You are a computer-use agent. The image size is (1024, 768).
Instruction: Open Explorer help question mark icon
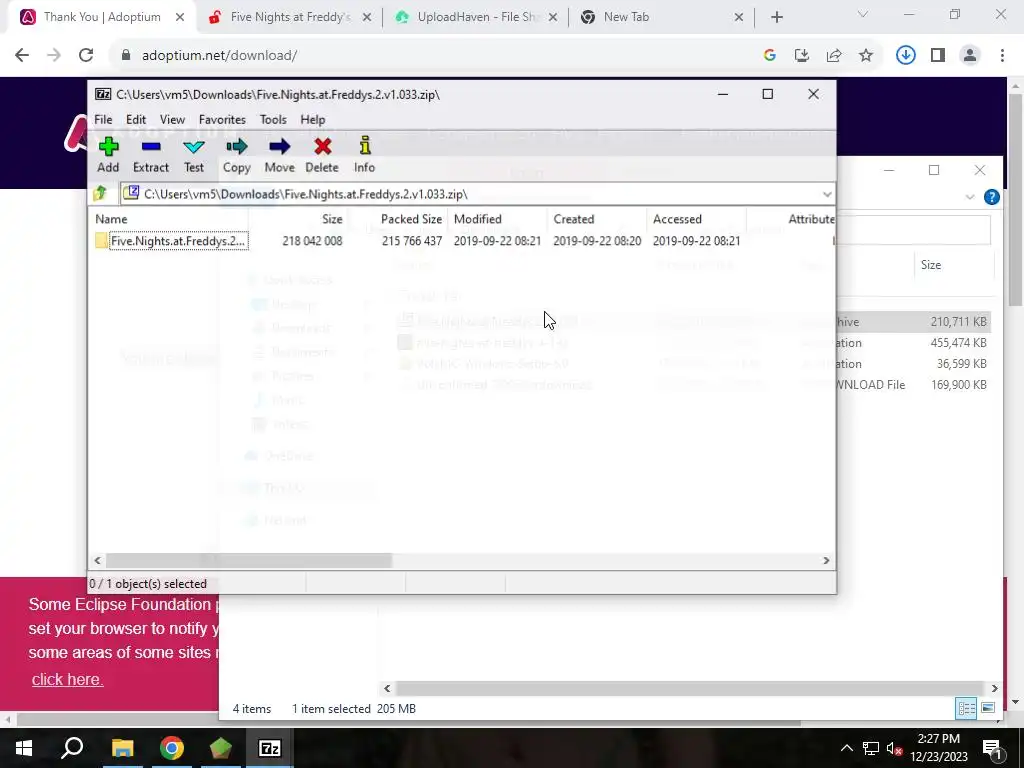991,197
